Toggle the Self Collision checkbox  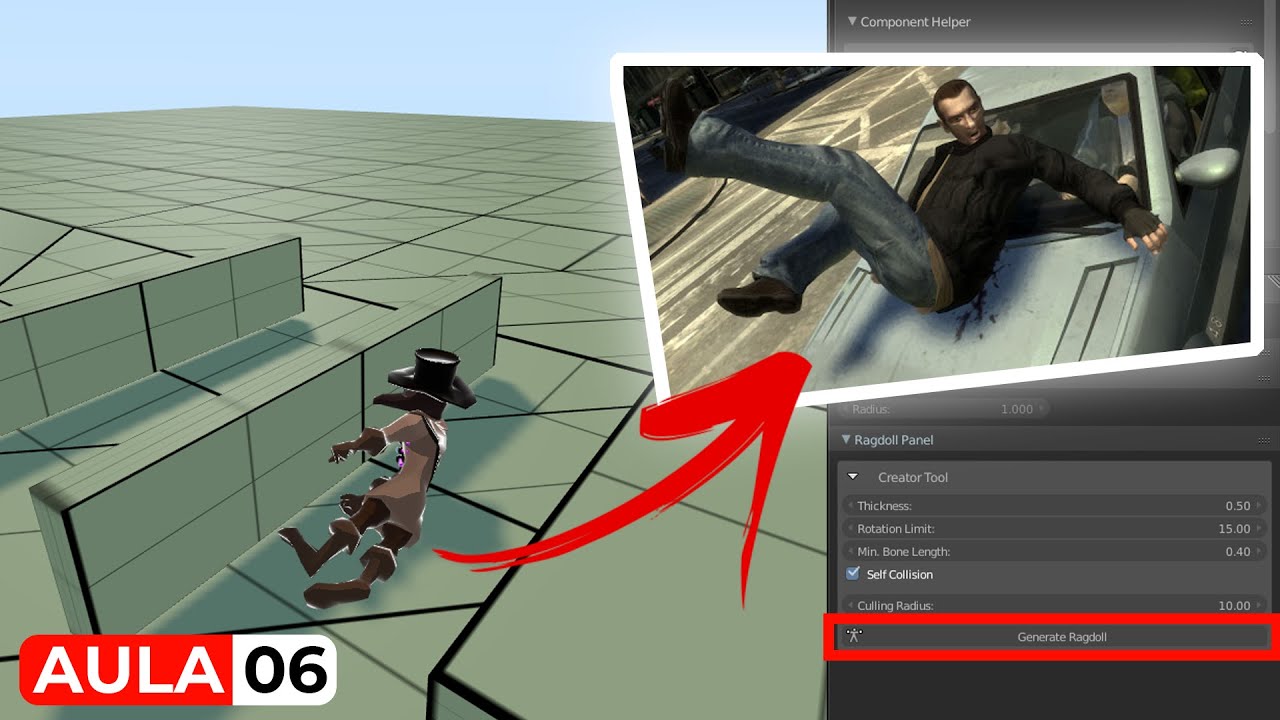[x=853, y=574]
